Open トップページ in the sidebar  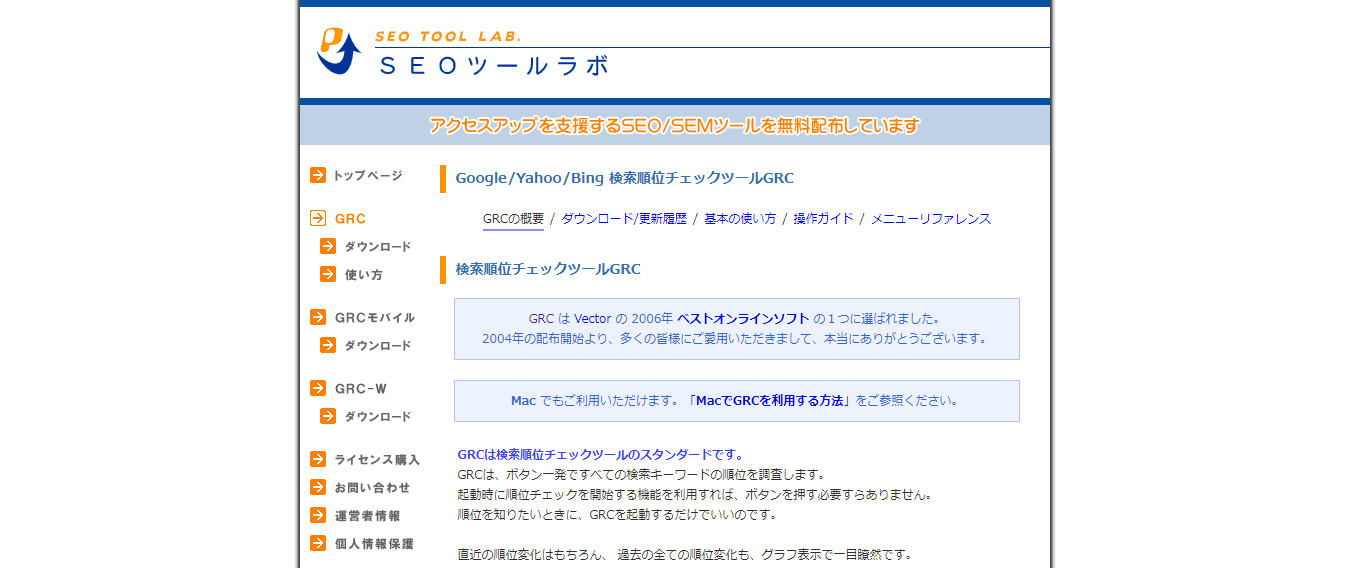coord(368,175)
